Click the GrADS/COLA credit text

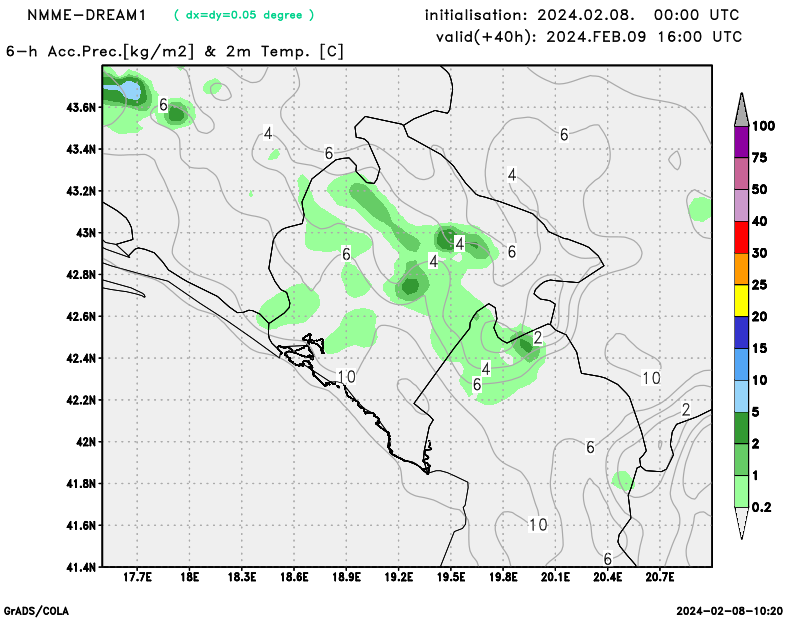36,611
